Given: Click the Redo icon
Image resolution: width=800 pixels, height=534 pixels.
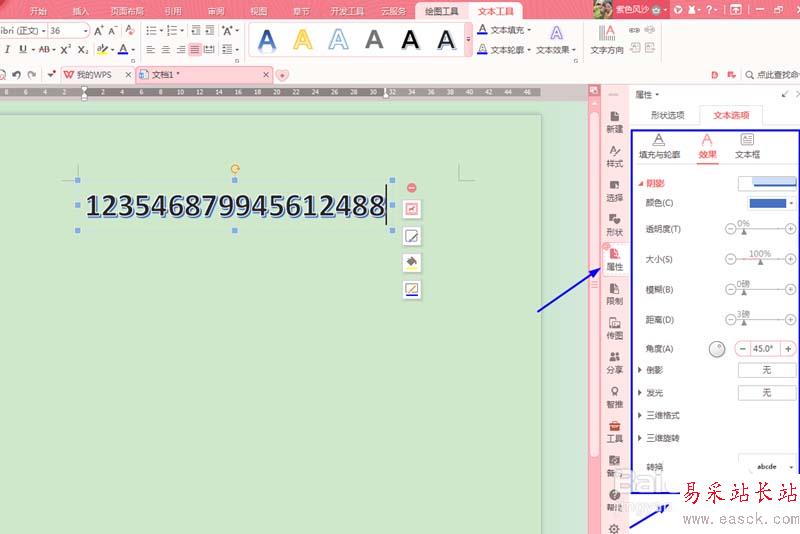Looking at the screenshot, I should coord(32,75).
